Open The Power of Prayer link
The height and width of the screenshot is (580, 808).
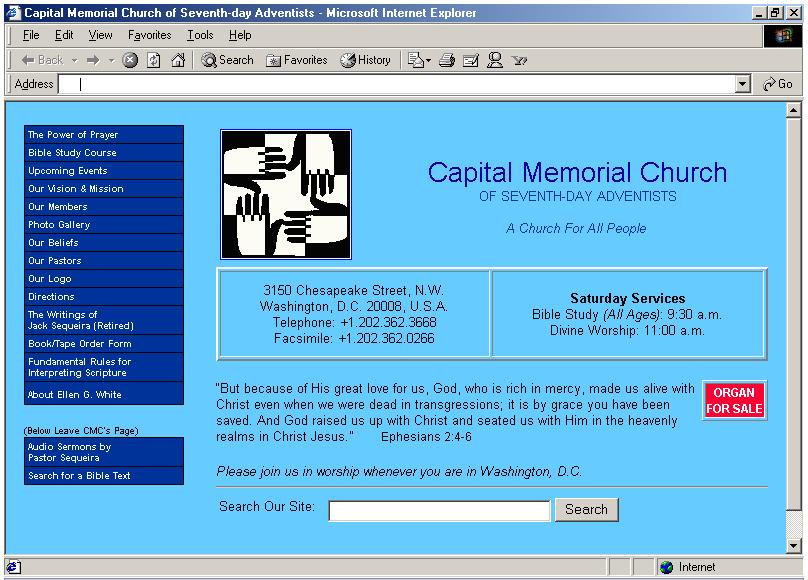(x=104, y=134)
